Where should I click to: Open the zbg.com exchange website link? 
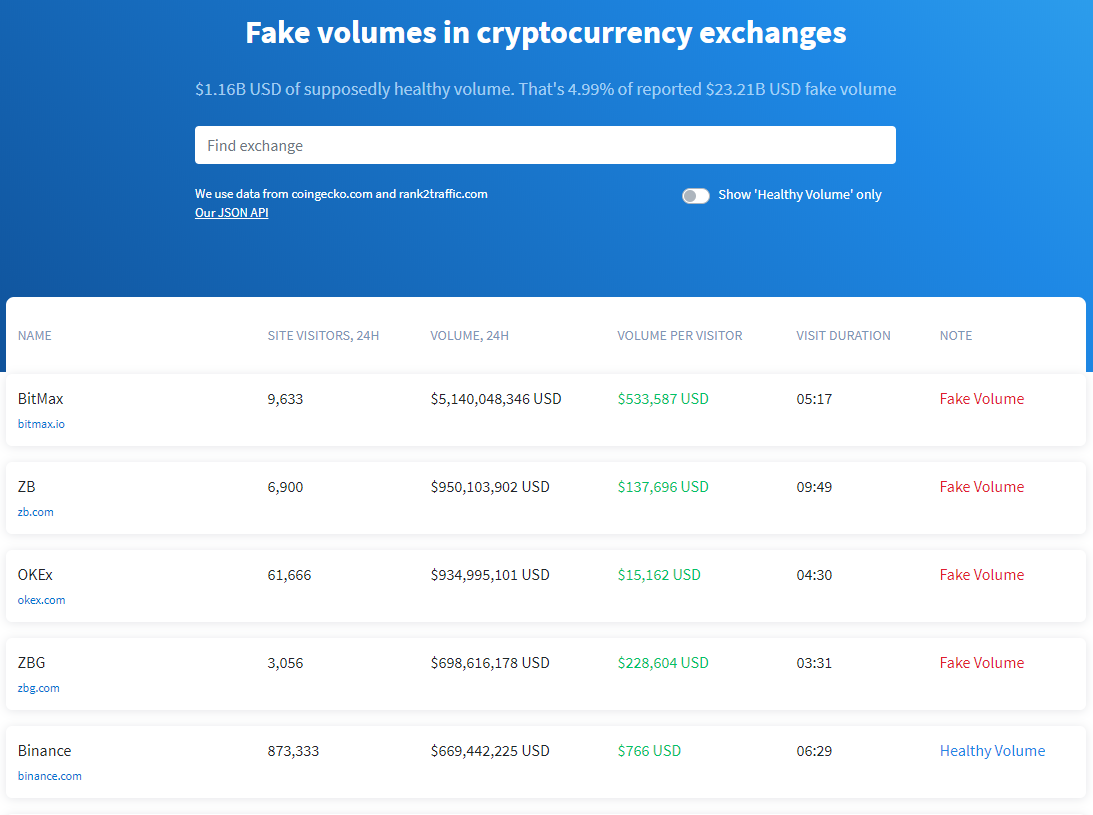coord(39,687)
